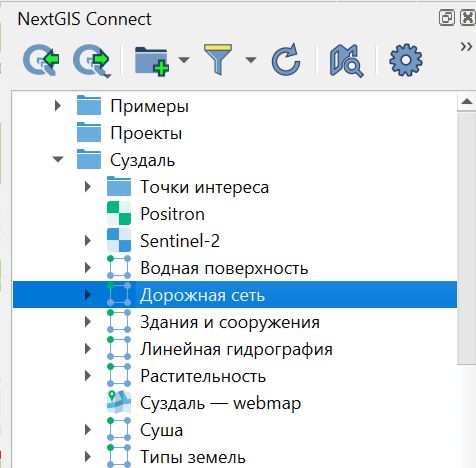Select the Дорожная сеть layer name
This screenshot has height=468, width=476.
[202, 295]
